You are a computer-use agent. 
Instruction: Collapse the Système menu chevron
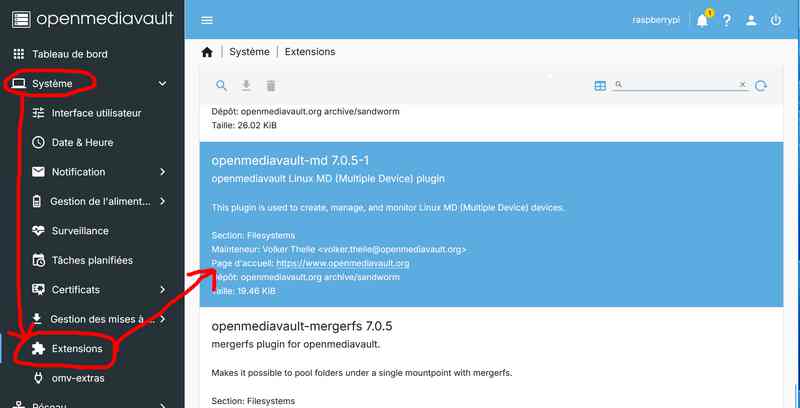click(x=162, y=84)
